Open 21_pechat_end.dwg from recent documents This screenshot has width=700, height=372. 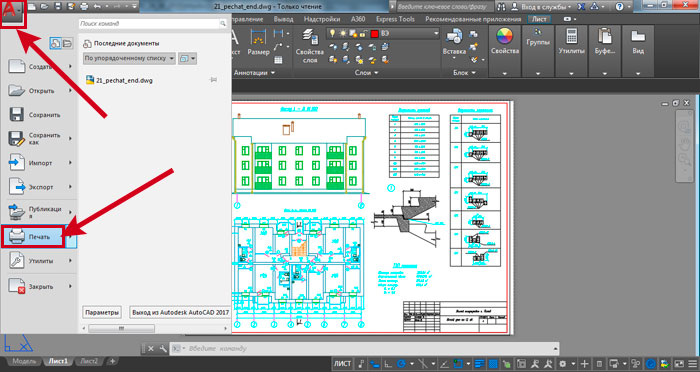(124, 80)
